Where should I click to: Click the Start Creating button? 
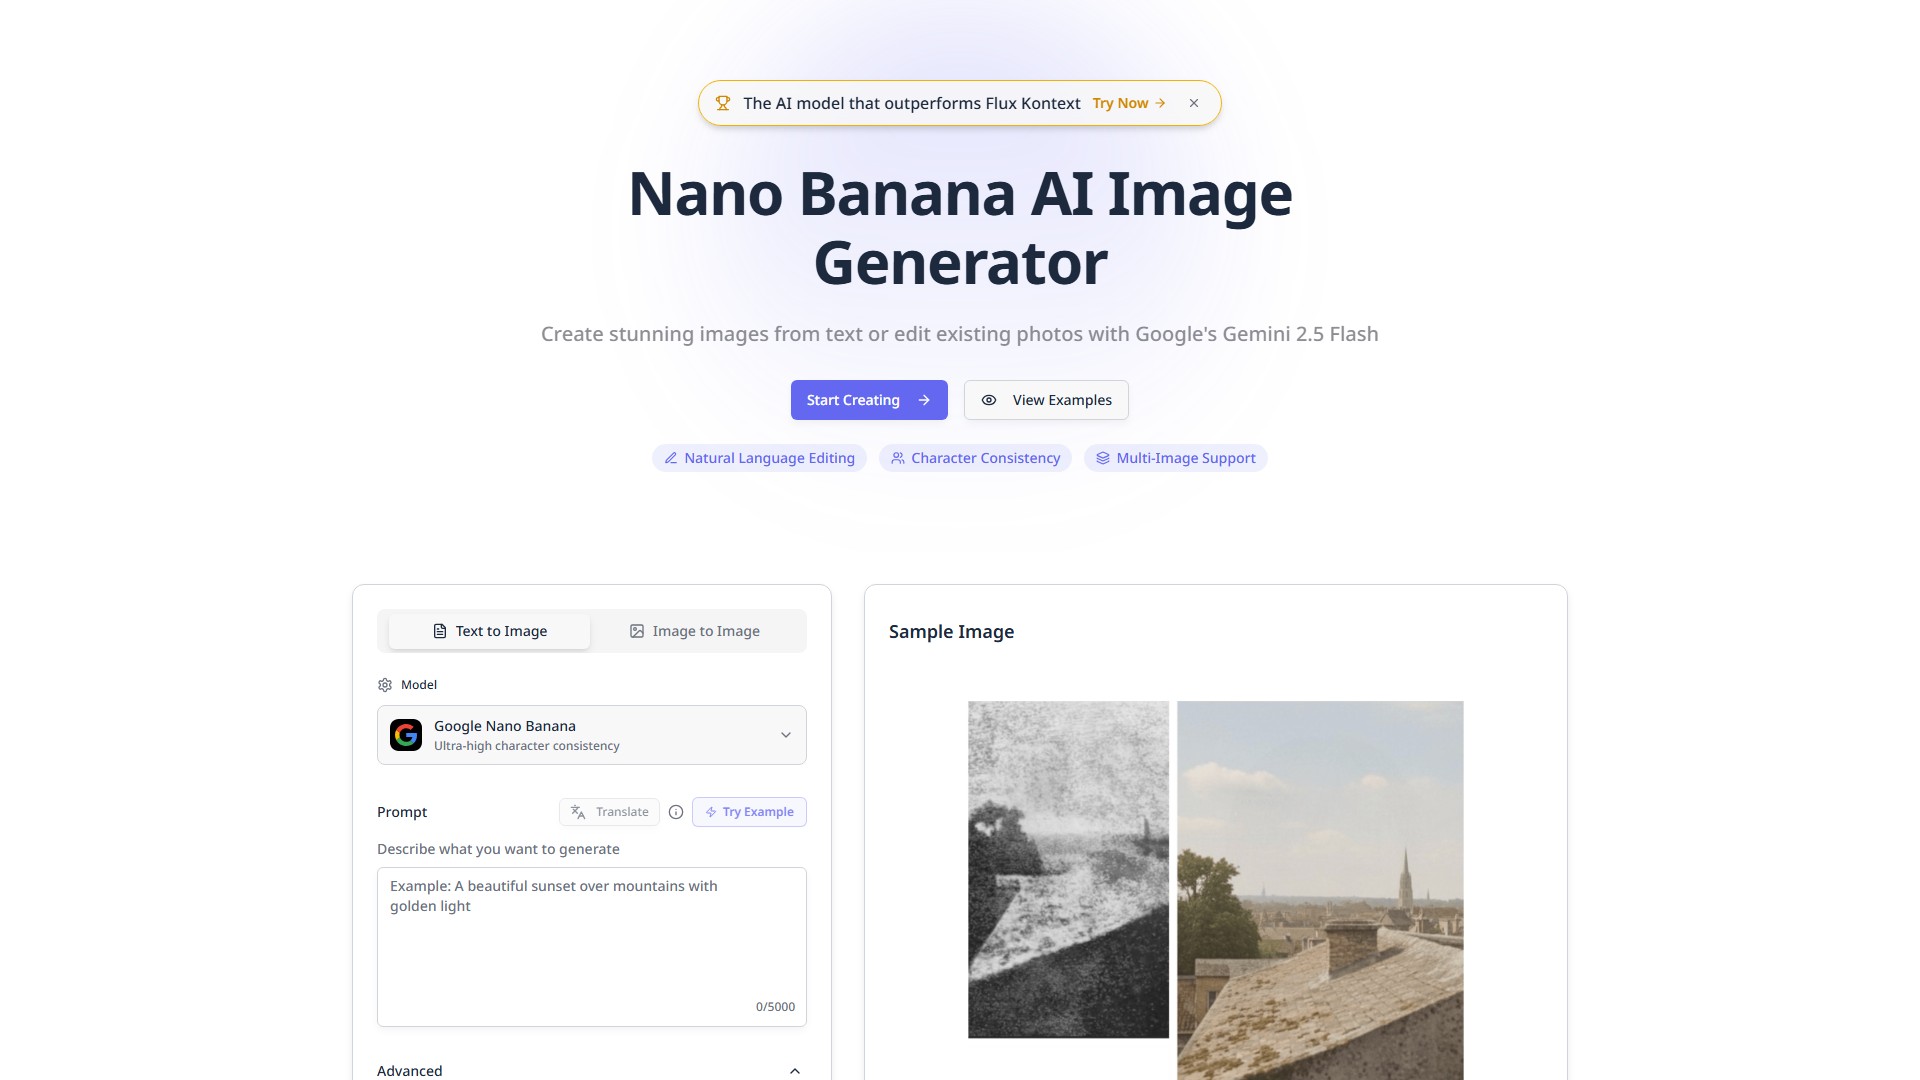[x=869, y=400]
